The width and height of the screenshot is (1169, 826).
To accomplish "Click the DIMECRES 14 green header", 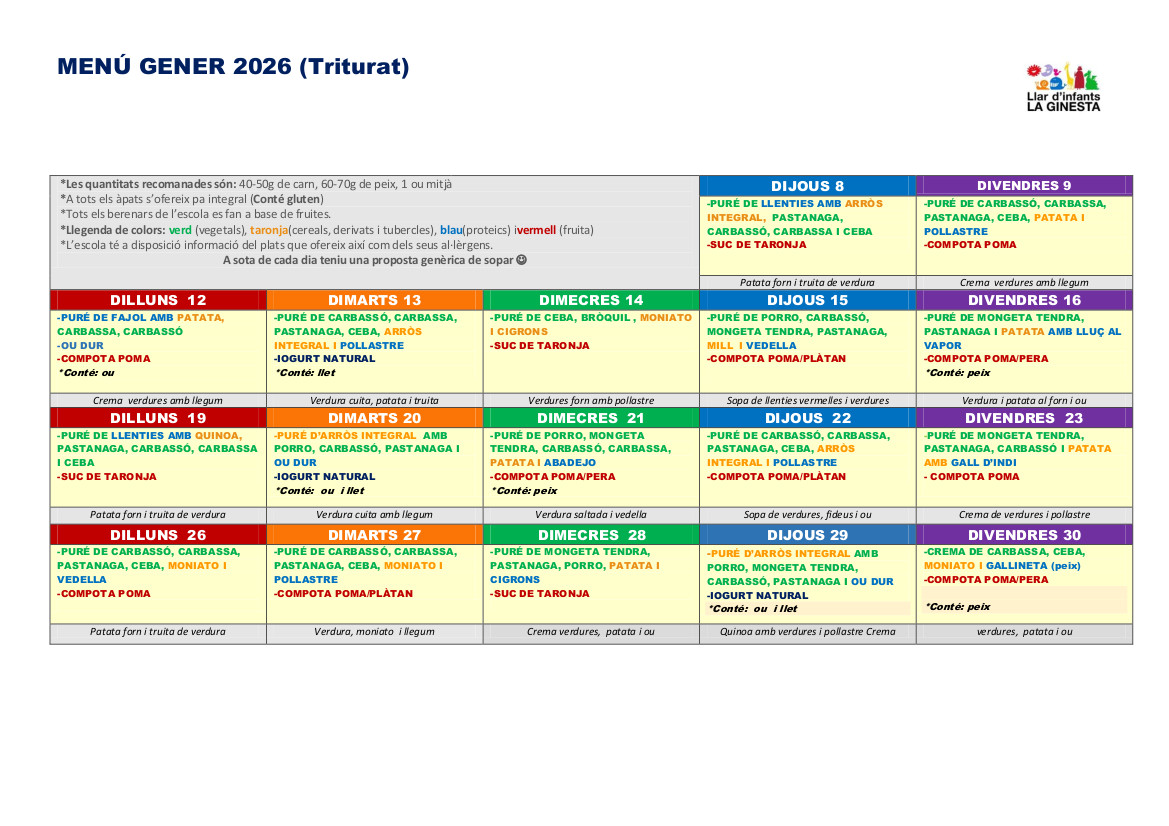I will (x=591, y=300).
